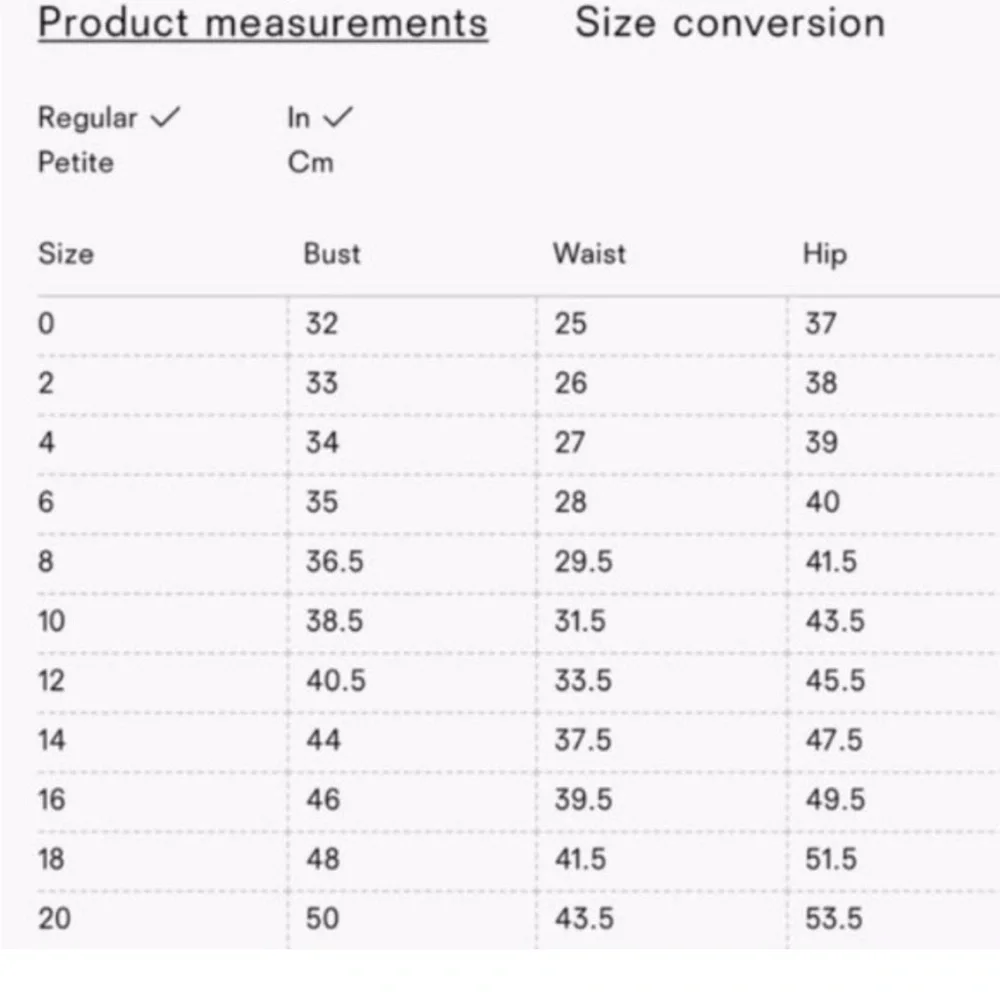Switch to the Size conversion tab

730,23
